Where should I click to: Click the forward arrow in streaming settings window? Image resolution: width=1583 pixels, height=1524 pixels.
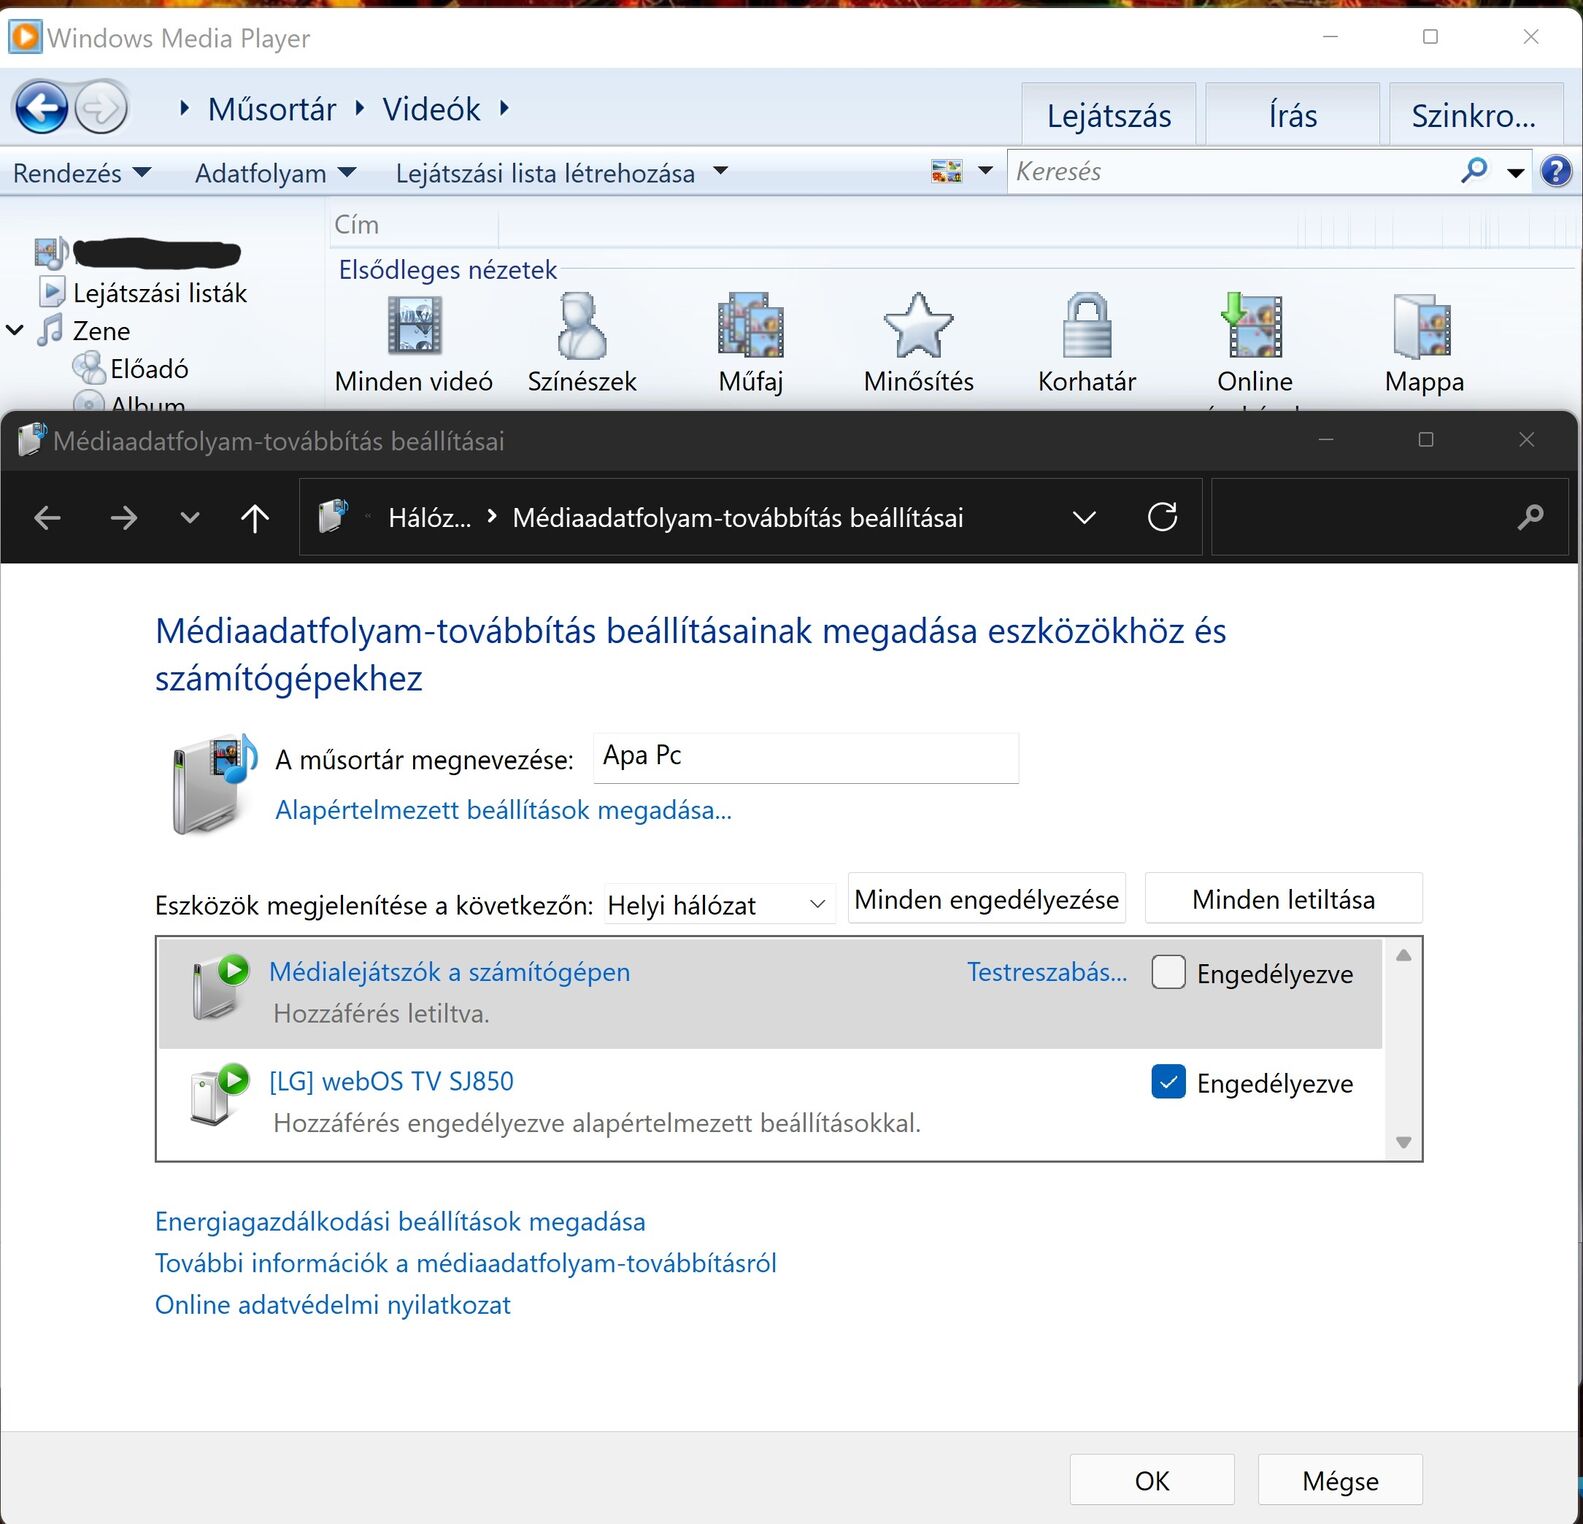pyautogui.click(x=123, y=518)
